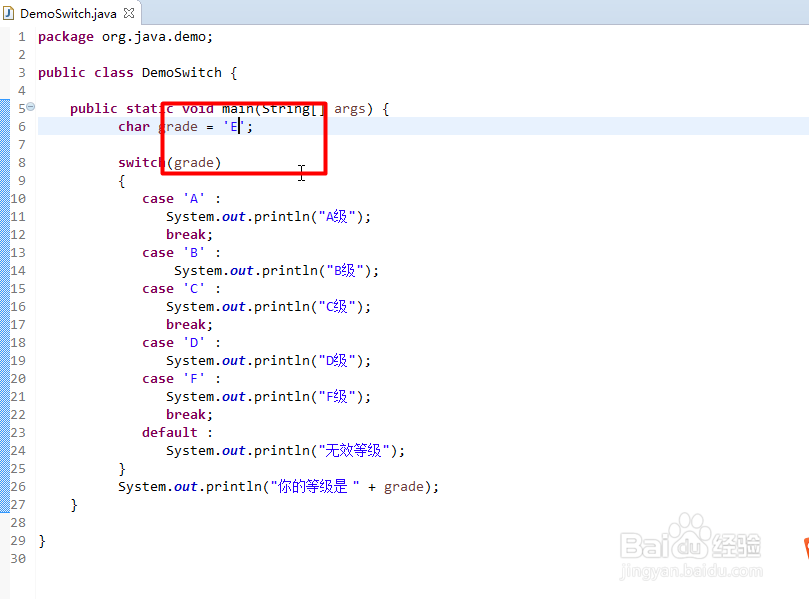Click closing brace on line 29
Screen dimensions: 809x599
tap(42, 541)
